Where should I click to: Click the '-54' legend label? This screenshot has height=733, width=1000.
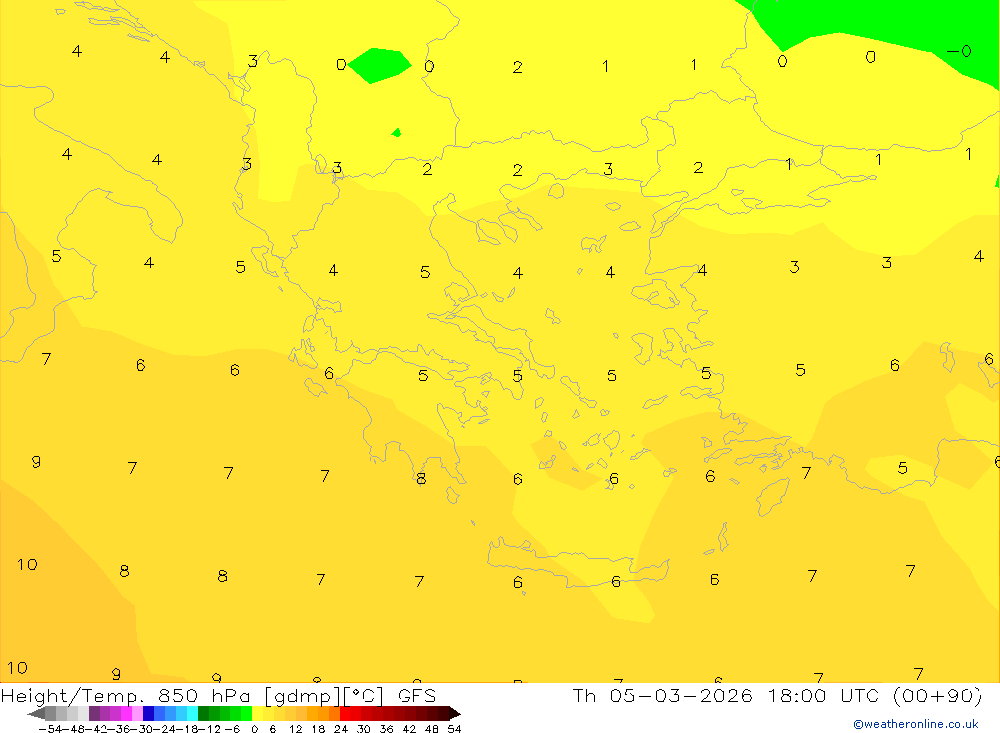point(50,729)
